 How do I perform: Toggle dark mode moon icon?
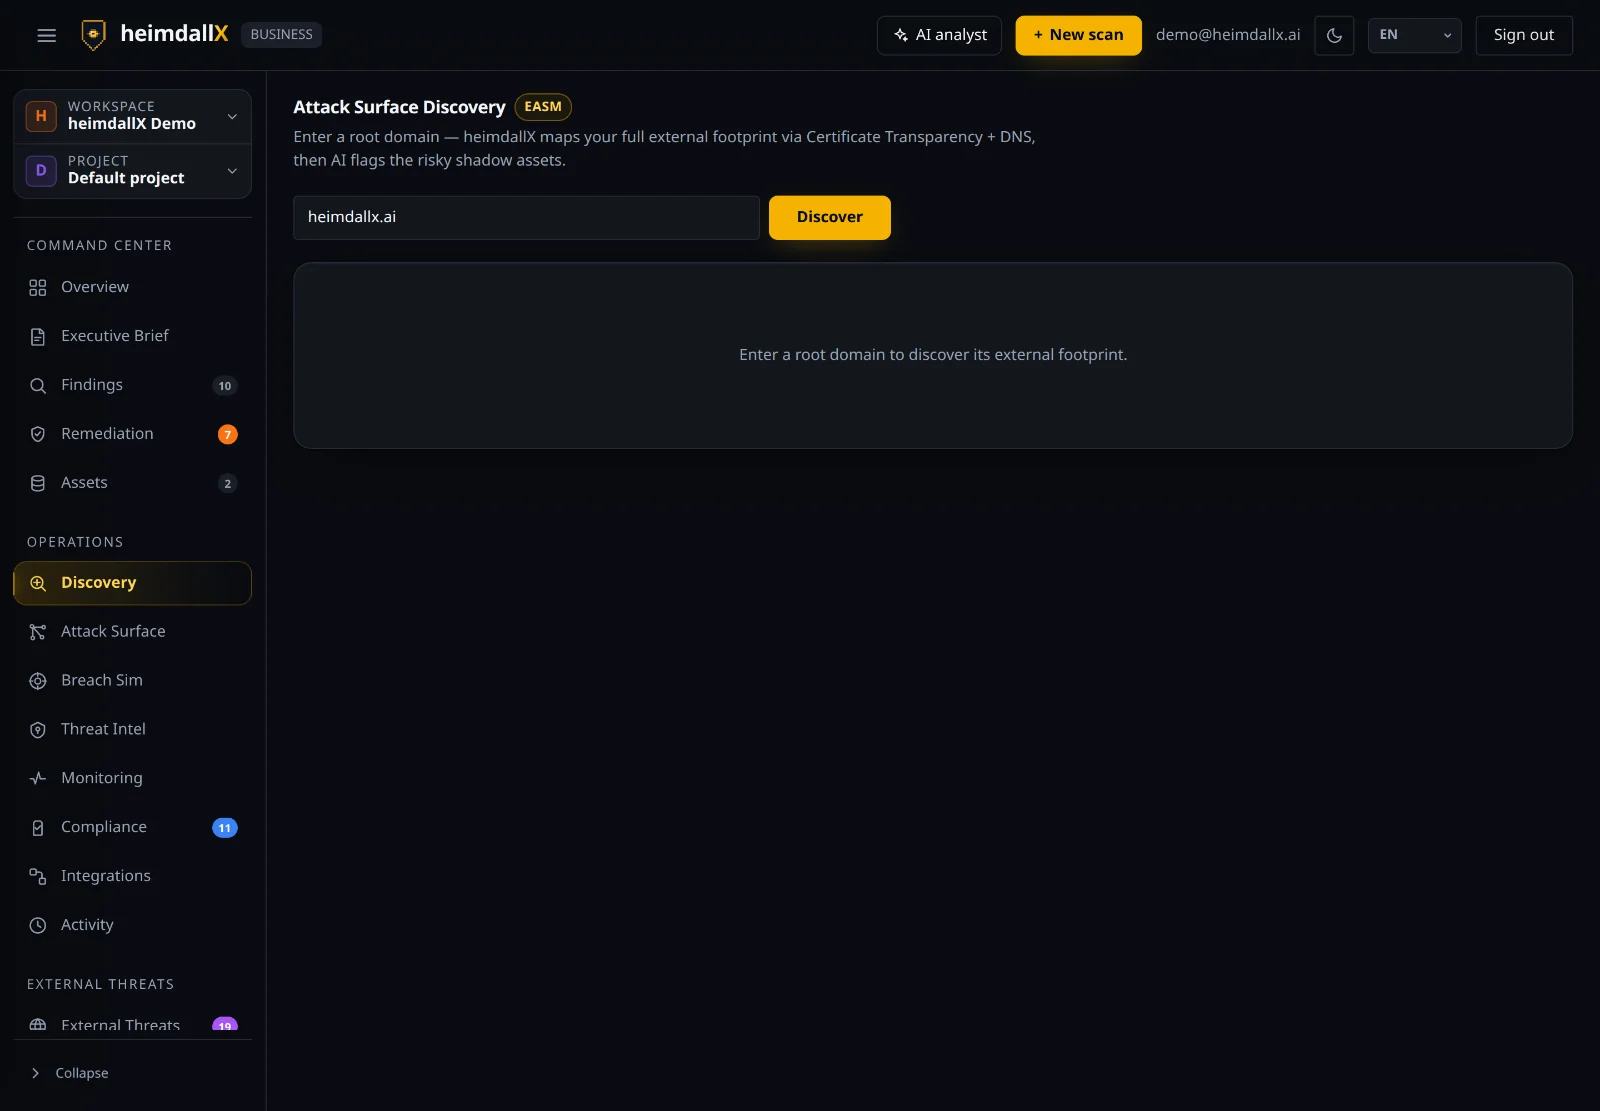pos(1334,35)
